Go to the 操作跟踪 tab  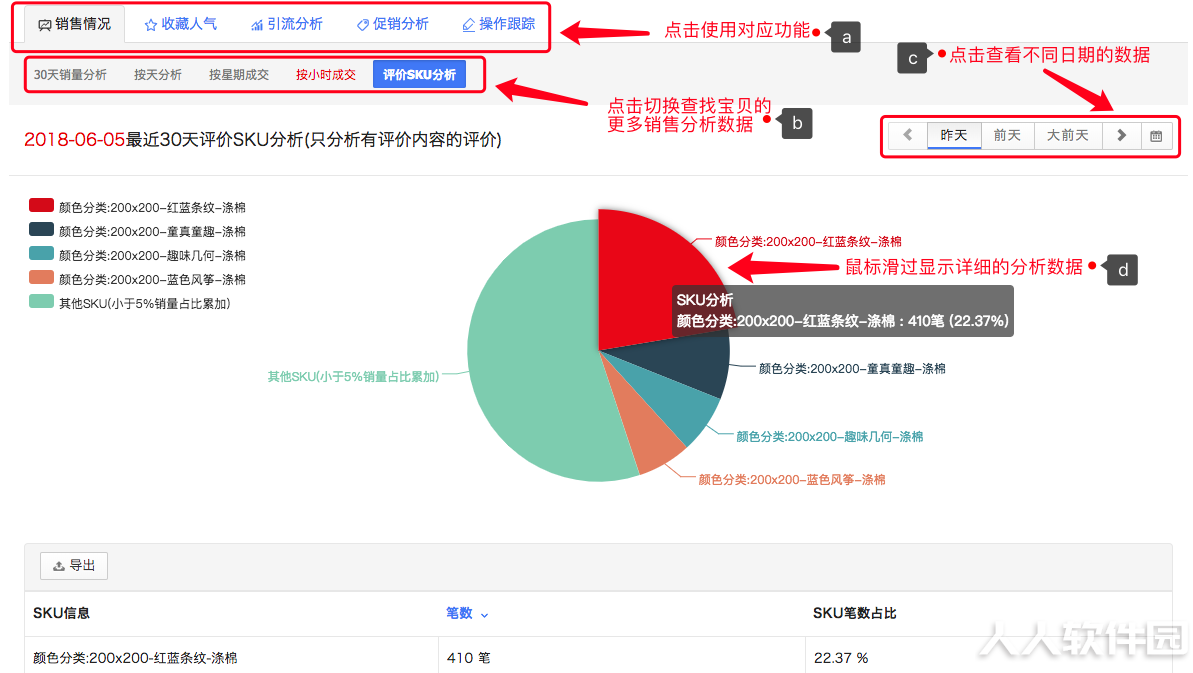tap(499, 24)
